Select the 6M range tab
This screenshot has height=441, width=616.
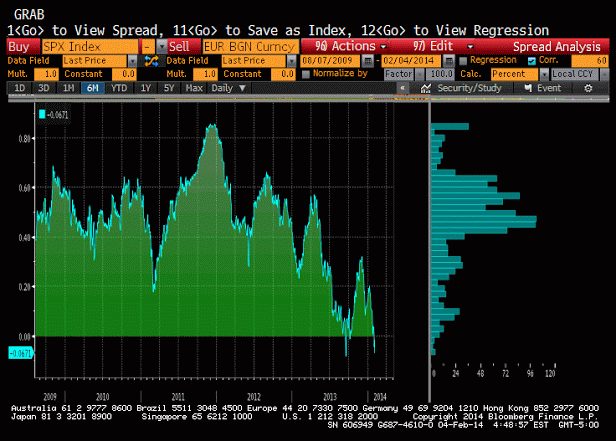point(93,88)
